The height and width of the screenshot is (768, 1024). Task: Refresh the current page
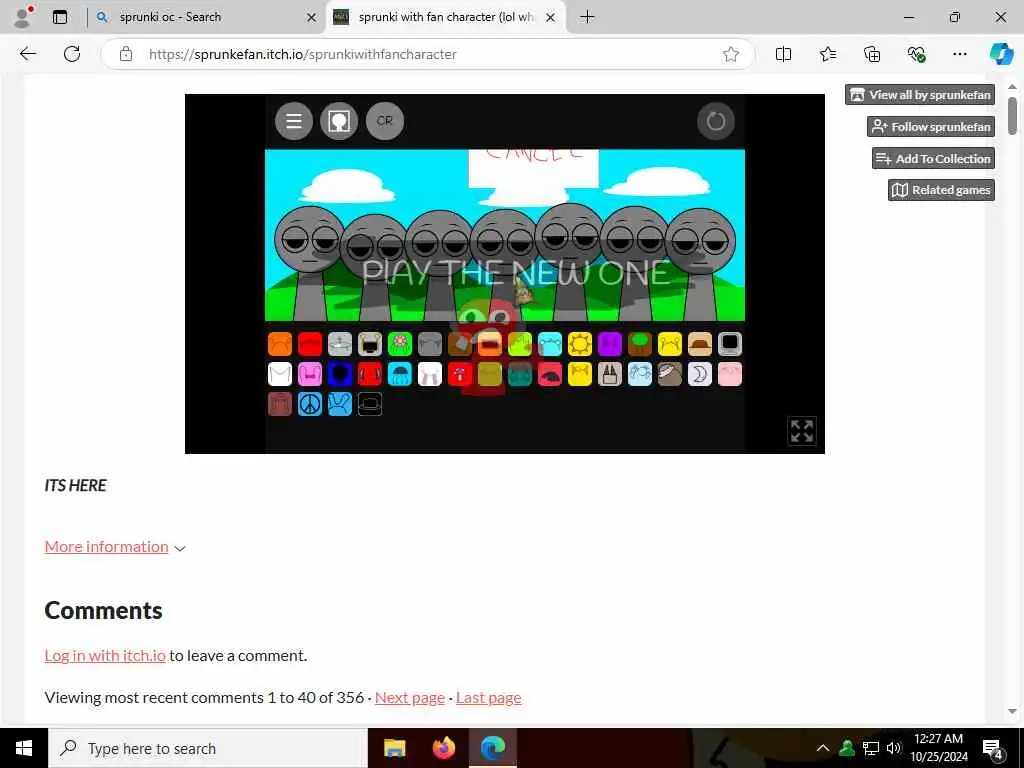coord(72,54)
